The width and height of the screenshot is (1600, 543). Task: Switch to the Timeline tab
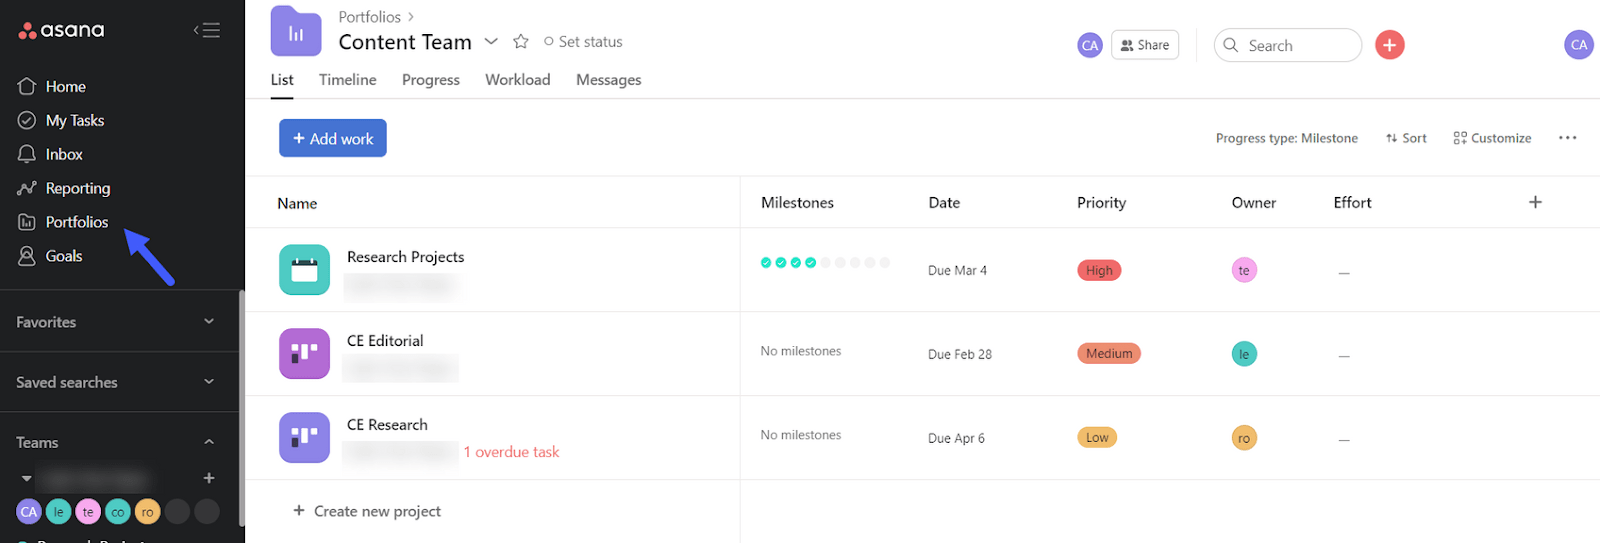click(x=348, y=80)
